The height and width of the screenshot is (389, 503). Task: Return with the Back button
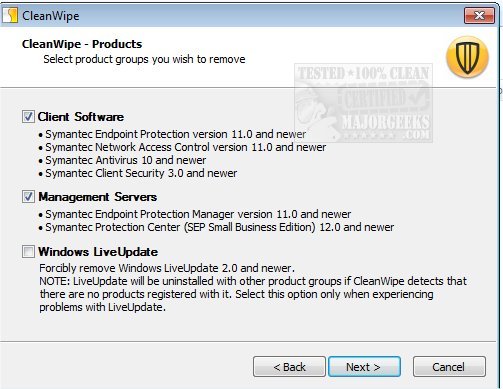coord(289,367)
